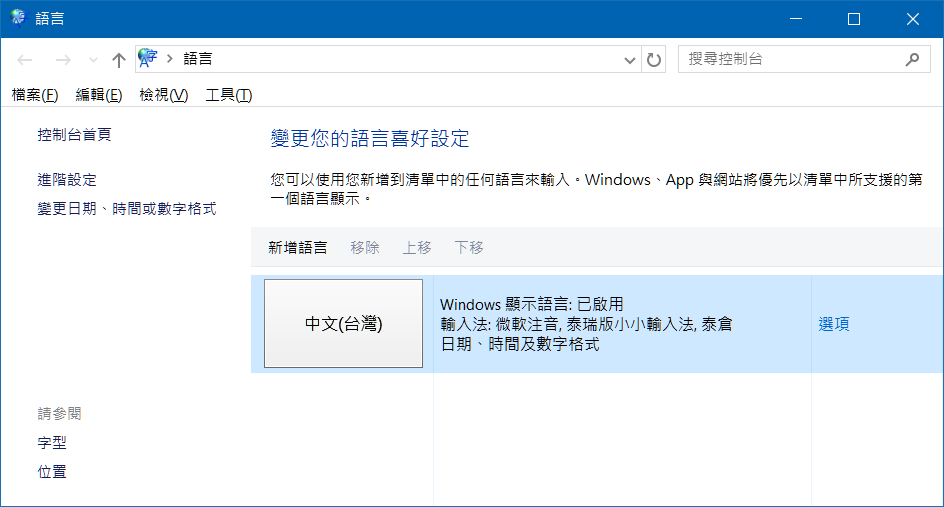Viewport: 944px width, 507px height.
Task: Open the 位置 link
Action: [52, 471]
